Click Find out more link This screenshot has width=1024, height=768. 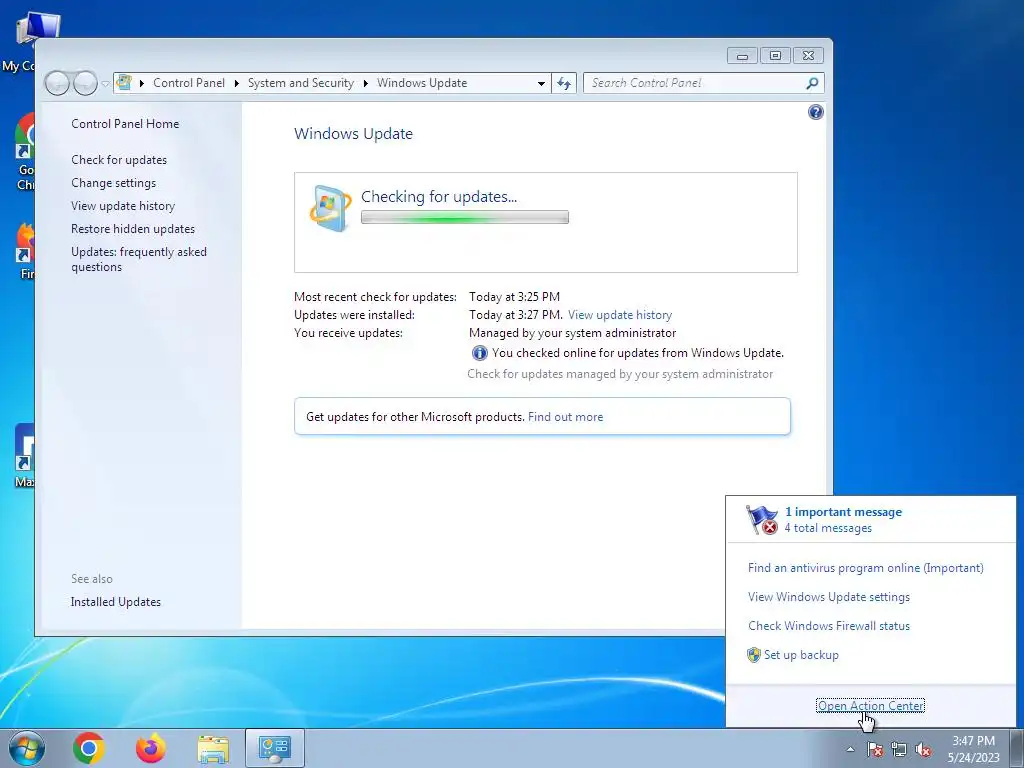click(566, 417)
